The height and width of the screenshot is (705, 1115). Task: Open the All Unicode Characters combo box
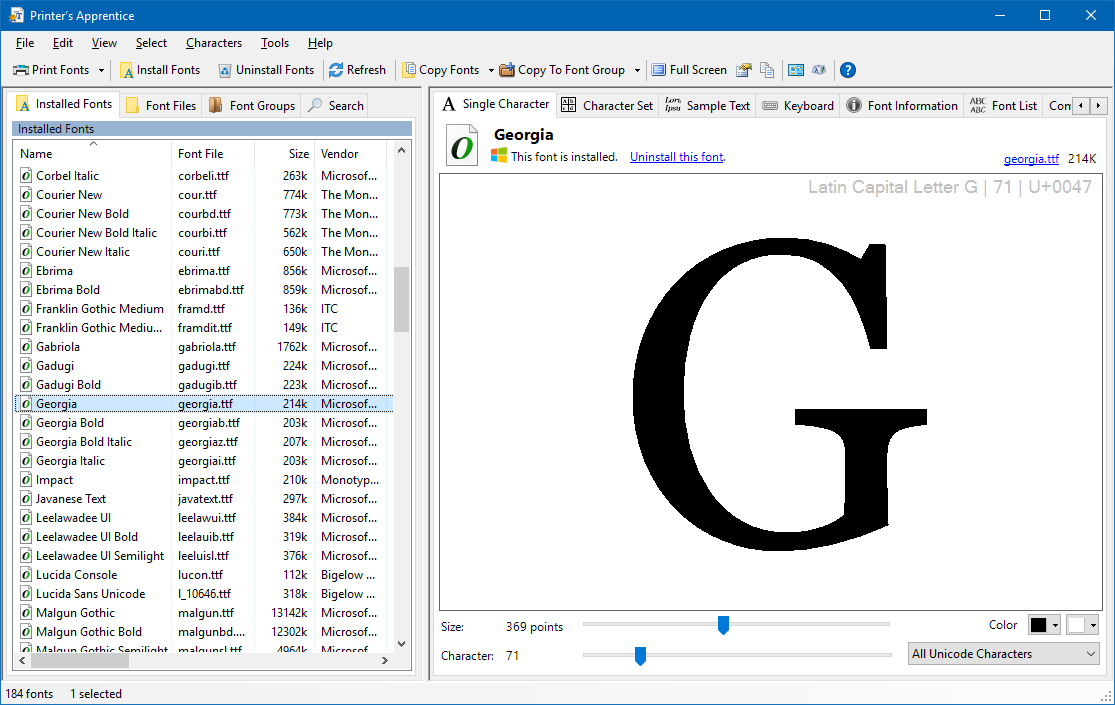1003,654
